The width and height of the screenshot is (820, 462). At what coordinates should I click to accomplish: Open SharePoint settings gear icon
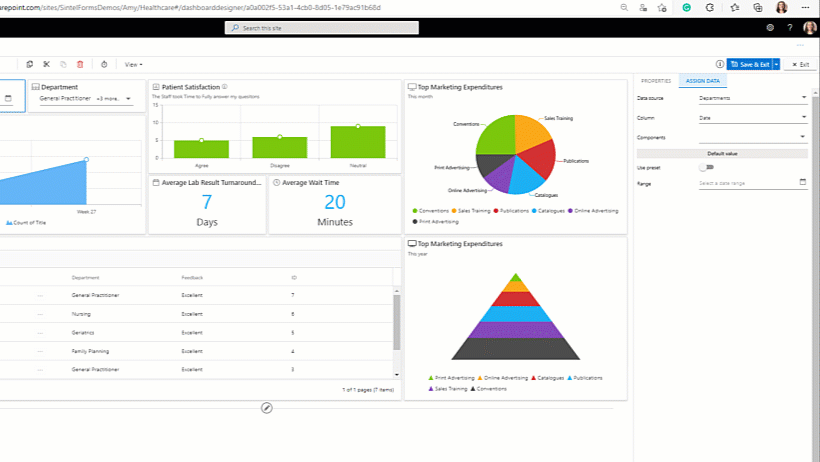(x=763, y=28)
